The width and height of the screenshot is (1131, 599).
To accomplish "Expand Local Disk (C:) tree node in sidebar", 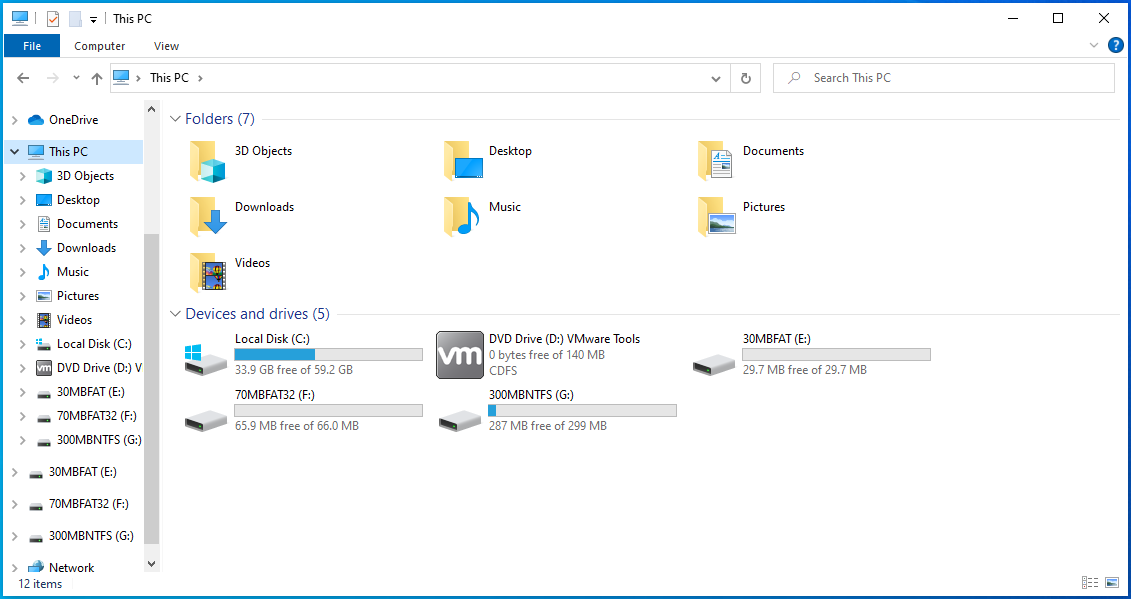I will tap(22, 344).
